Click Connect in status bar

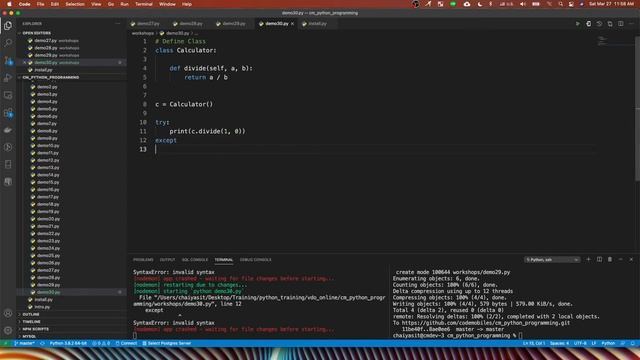point(126,343)
